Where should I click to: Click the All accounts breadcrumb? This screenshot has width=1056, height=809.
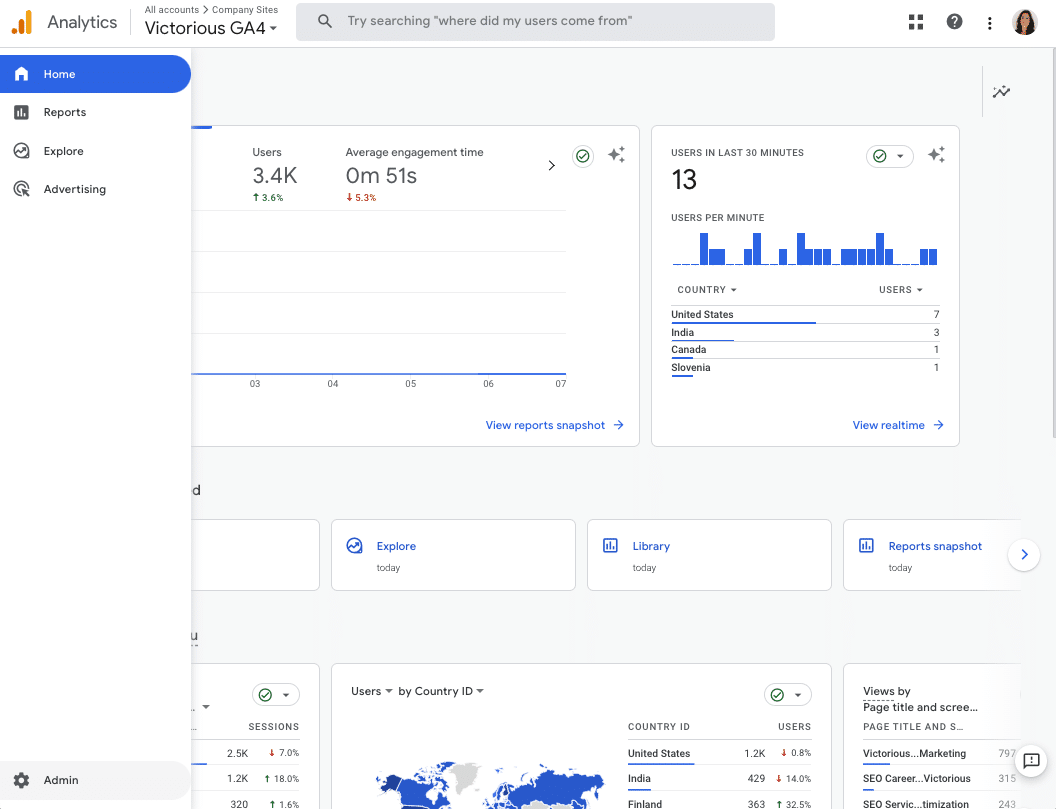click(172, 10)
